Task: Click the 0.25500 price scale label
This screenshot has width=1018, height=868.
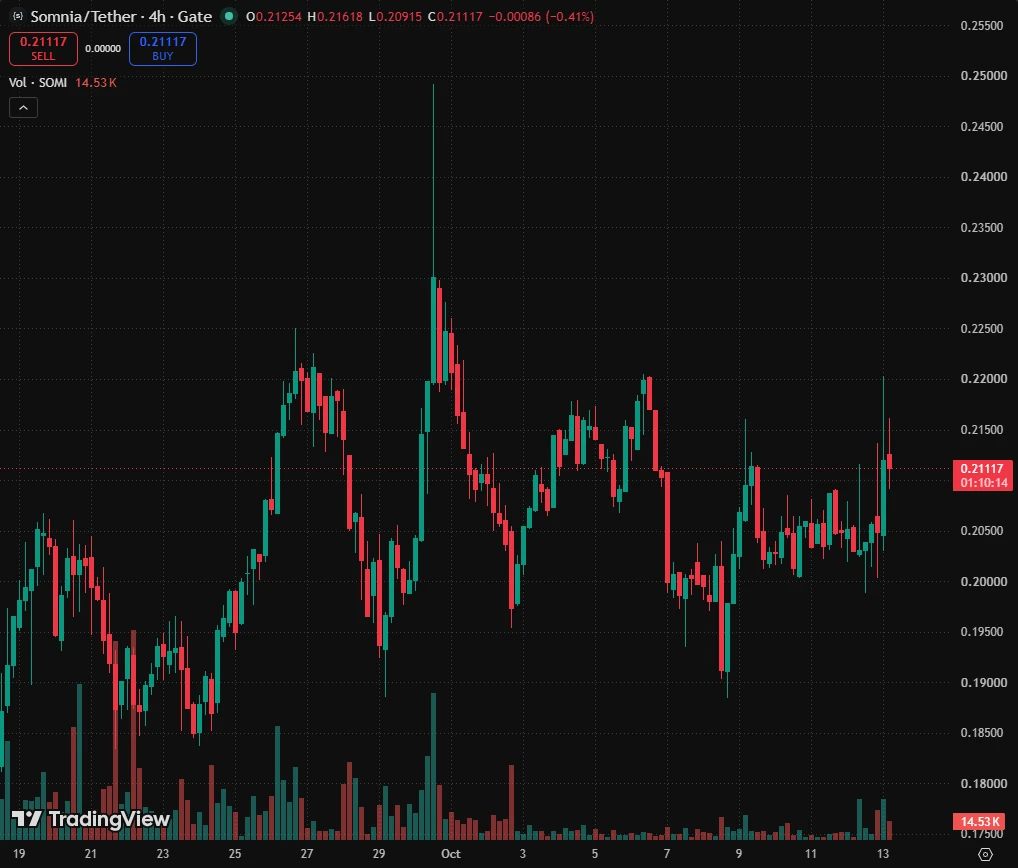Action: (982, 25)
